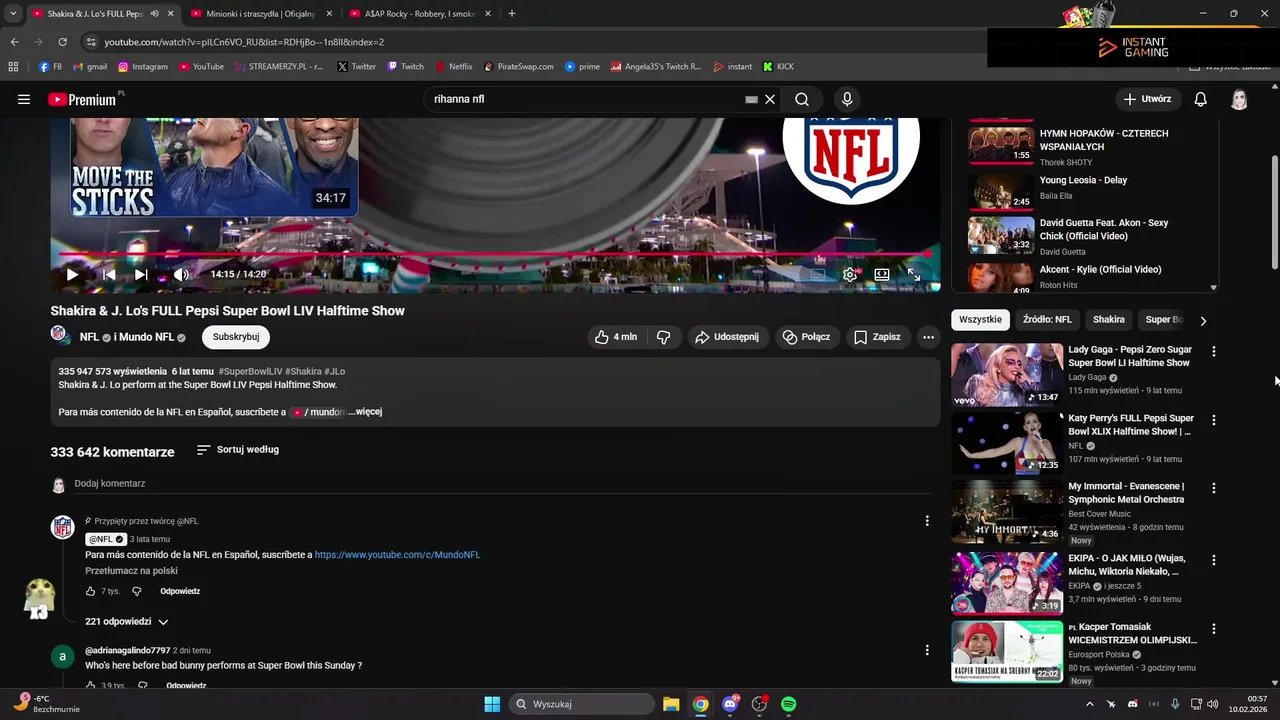The width and height of the screenshot is (1280, 720).
Task: Open options for EKIPA video
Action: (x=1214, y=560)
